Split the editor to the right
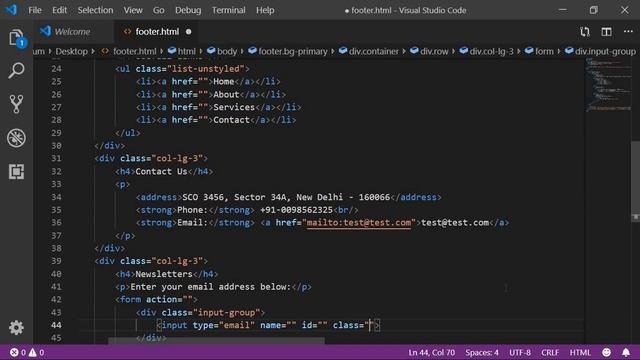Image resolution: width=640 pixels, height=360 pixels. tap(606, 31)
